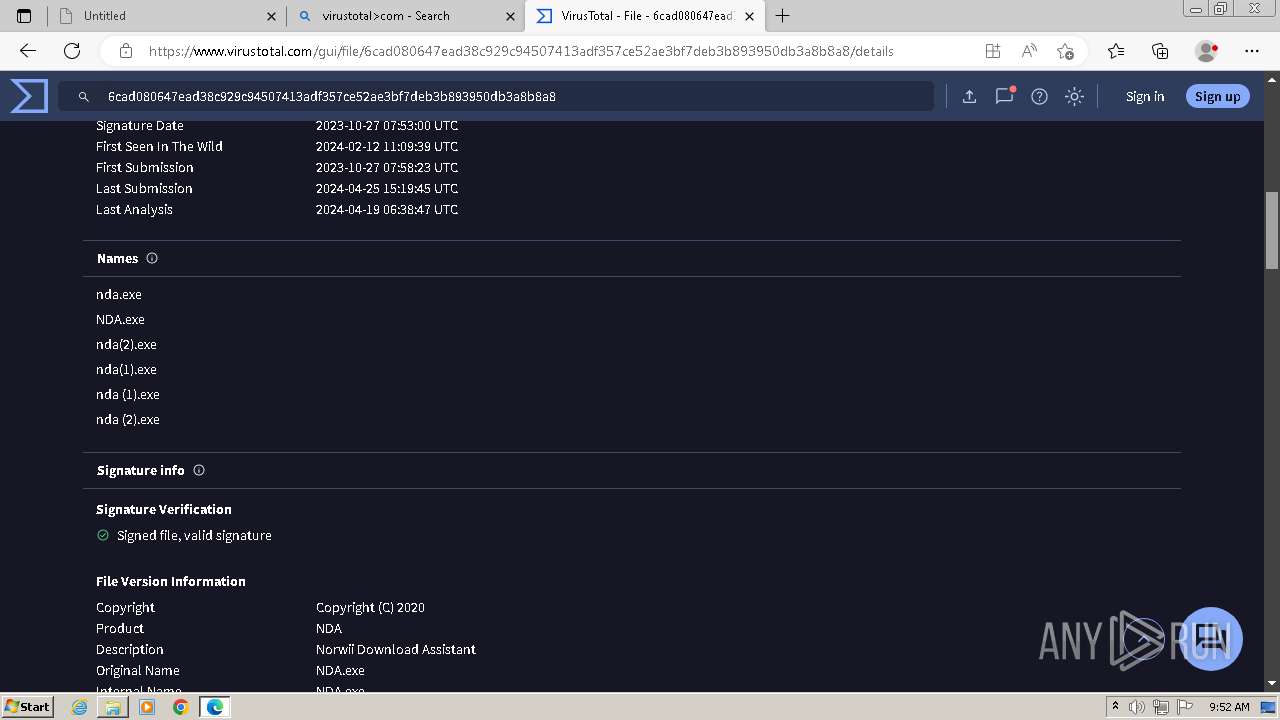This screenshot has height=720, width=1280.
Task: Click the VirusTotal logo icon
Action: (29, 96)
